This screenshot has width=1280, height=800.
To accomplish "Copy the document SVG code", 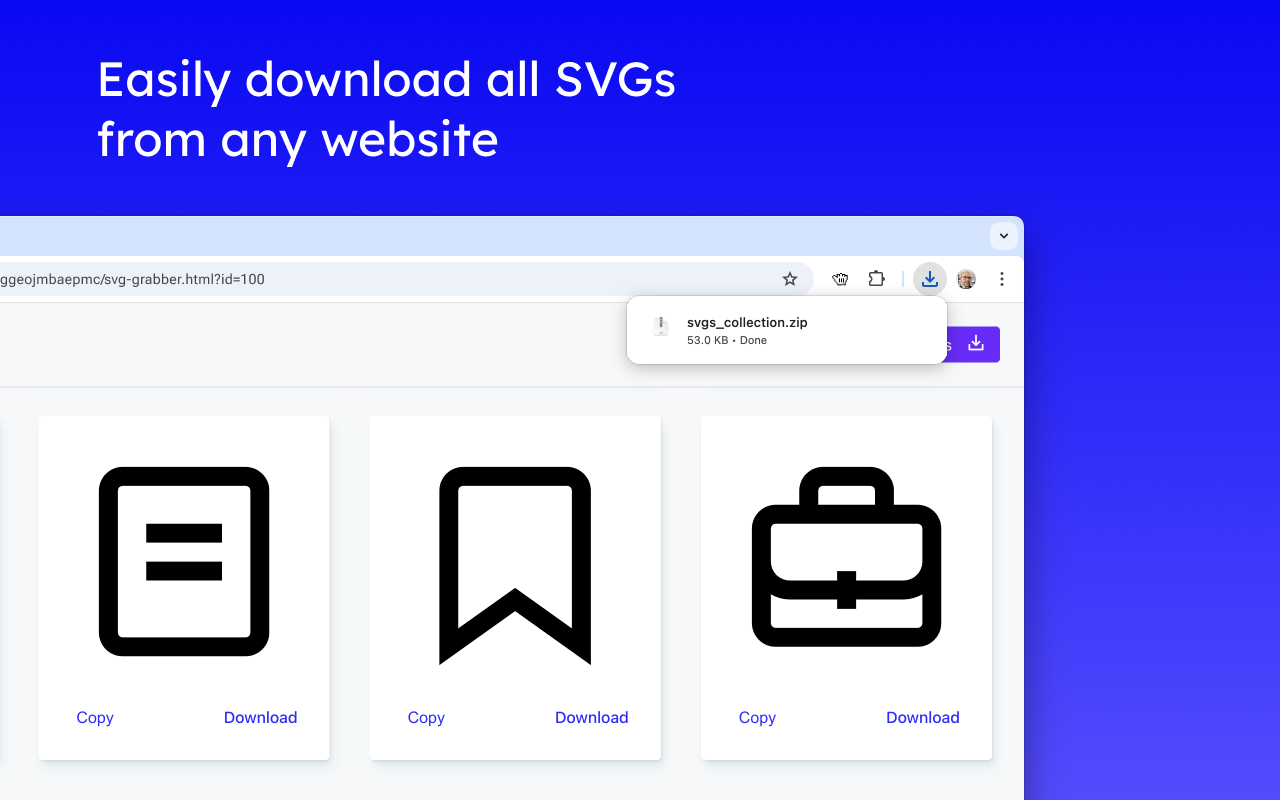I will coord(95,717).
